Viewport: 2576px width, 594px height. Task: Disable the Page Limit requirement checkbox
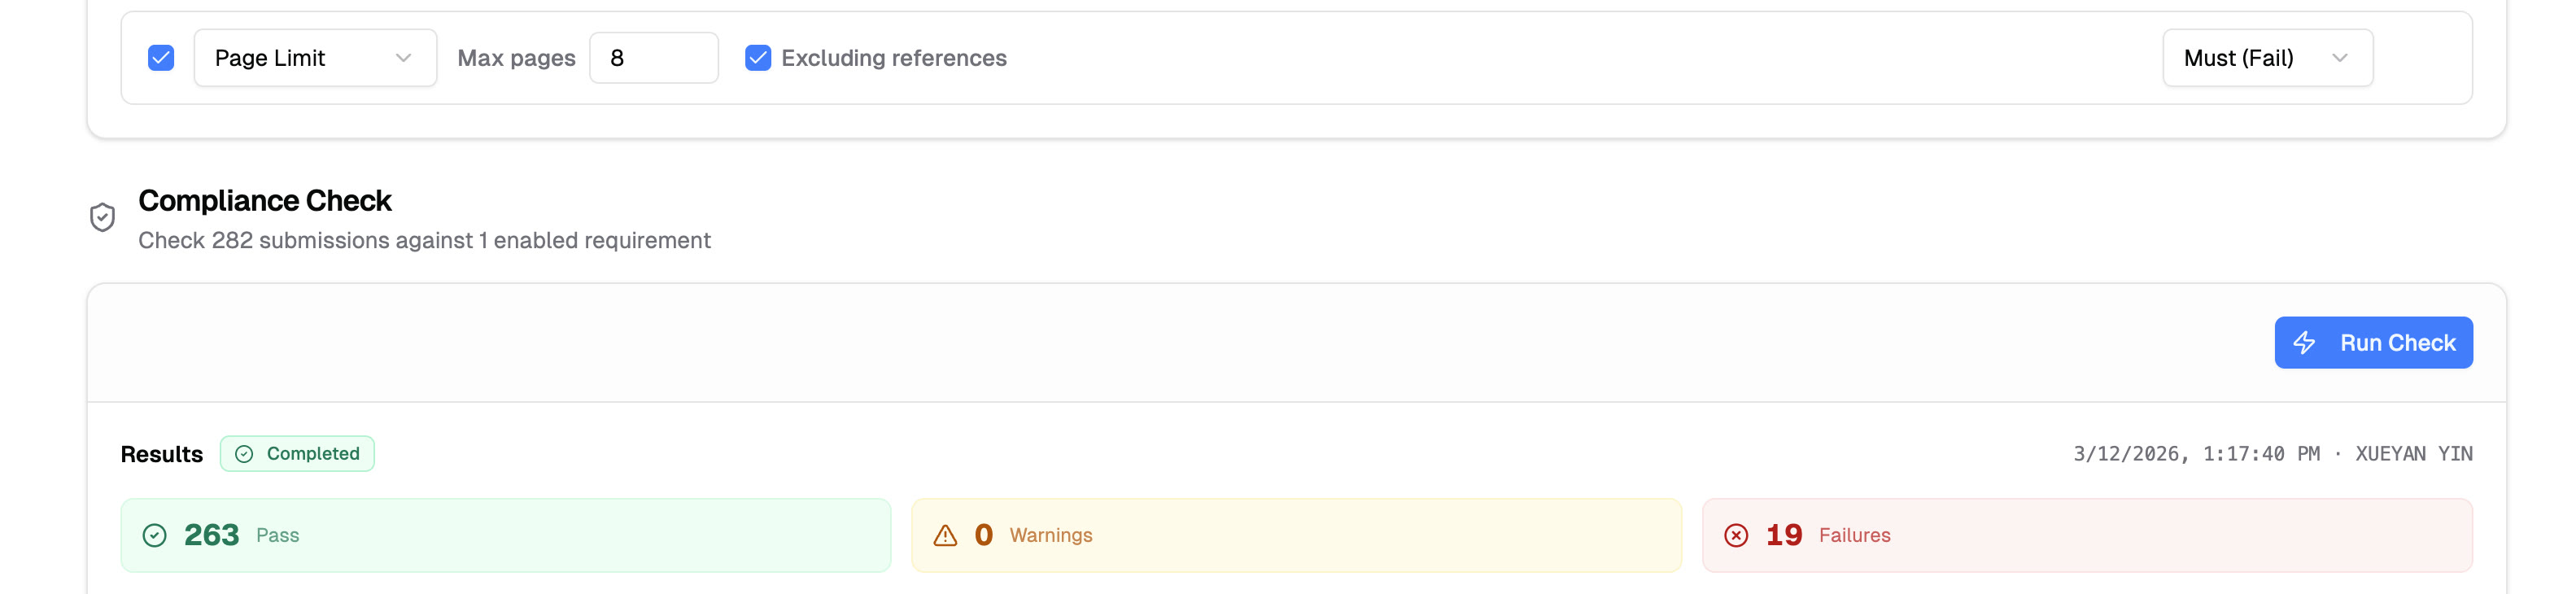point(161,58)
